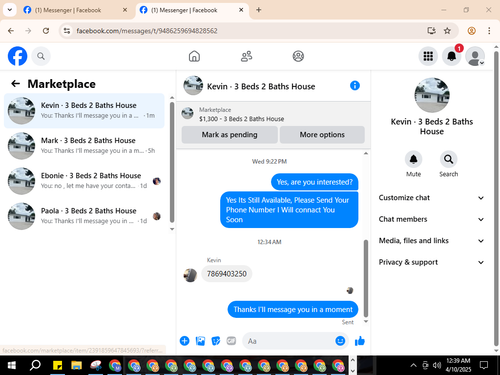The height and width of the screenshot is (375, 500).
Task: Click 'Thanks I'll message you in a moment' bubble
Action: click(x=293, y=309)
